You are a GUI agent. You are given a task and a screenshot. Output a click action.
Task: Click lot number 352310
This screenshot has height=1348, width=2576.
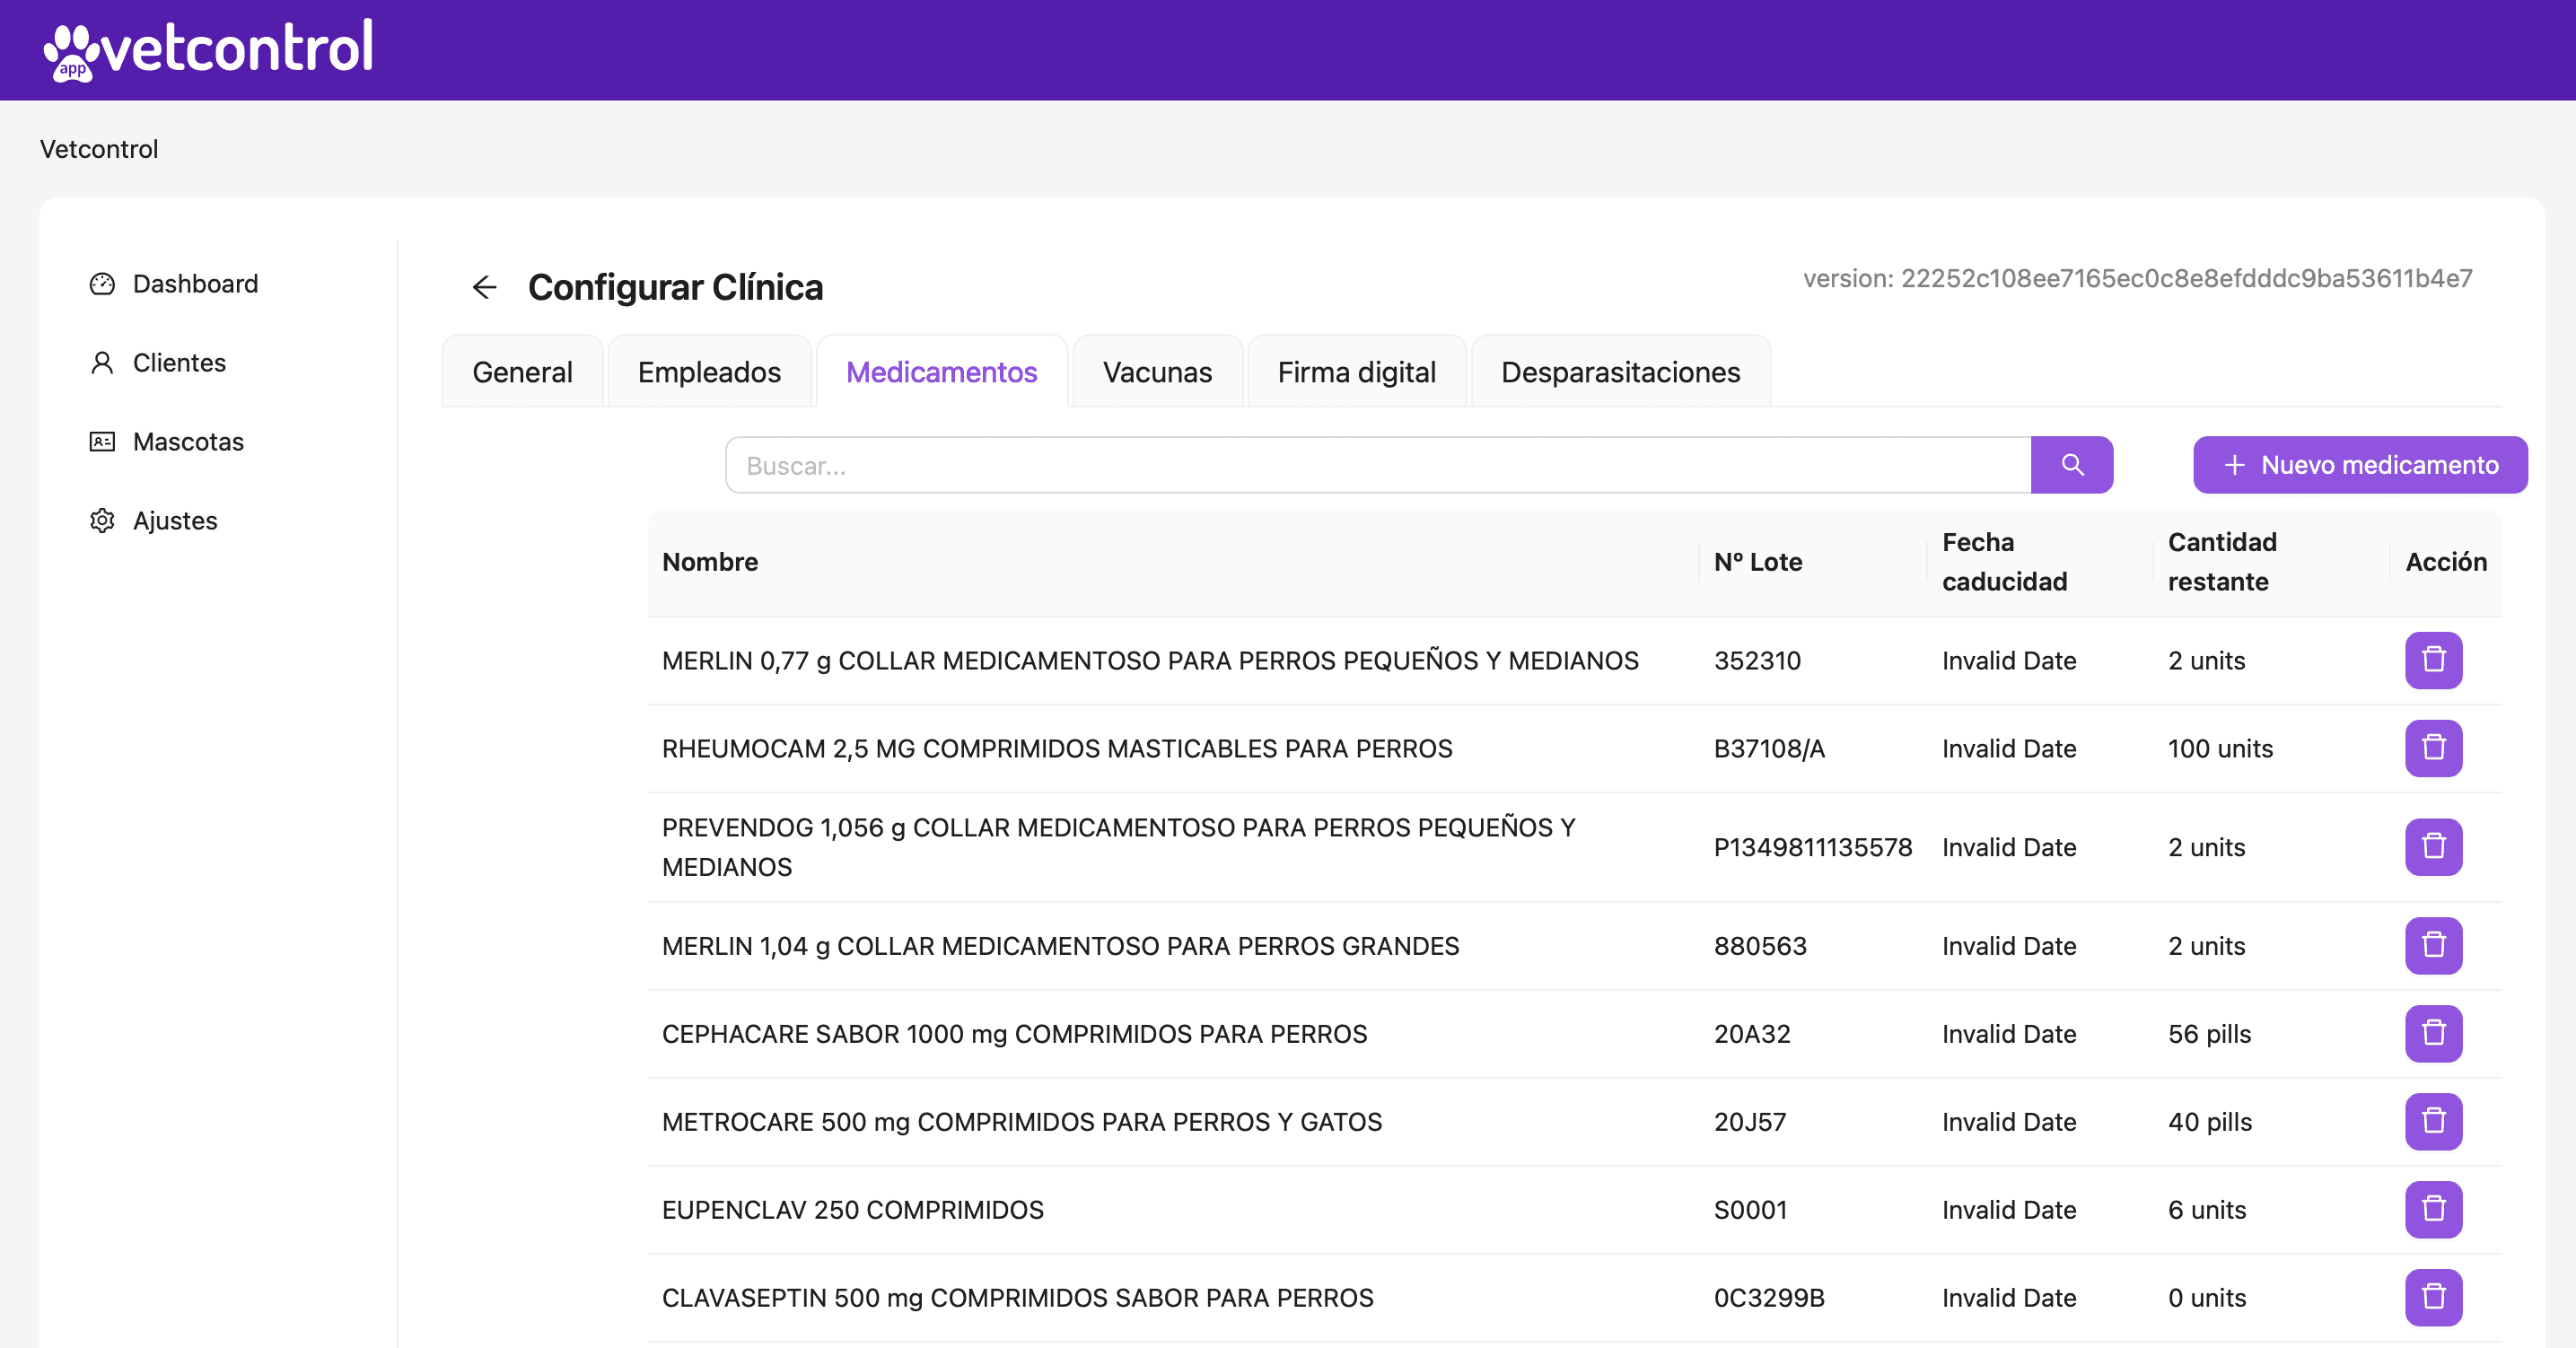1757,661
